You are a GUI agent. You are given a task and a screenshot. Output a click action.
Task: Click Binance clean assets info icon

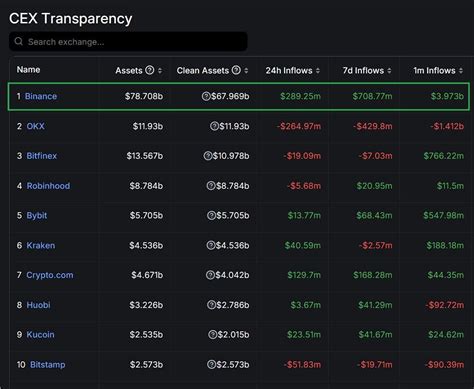pos(206,96)
